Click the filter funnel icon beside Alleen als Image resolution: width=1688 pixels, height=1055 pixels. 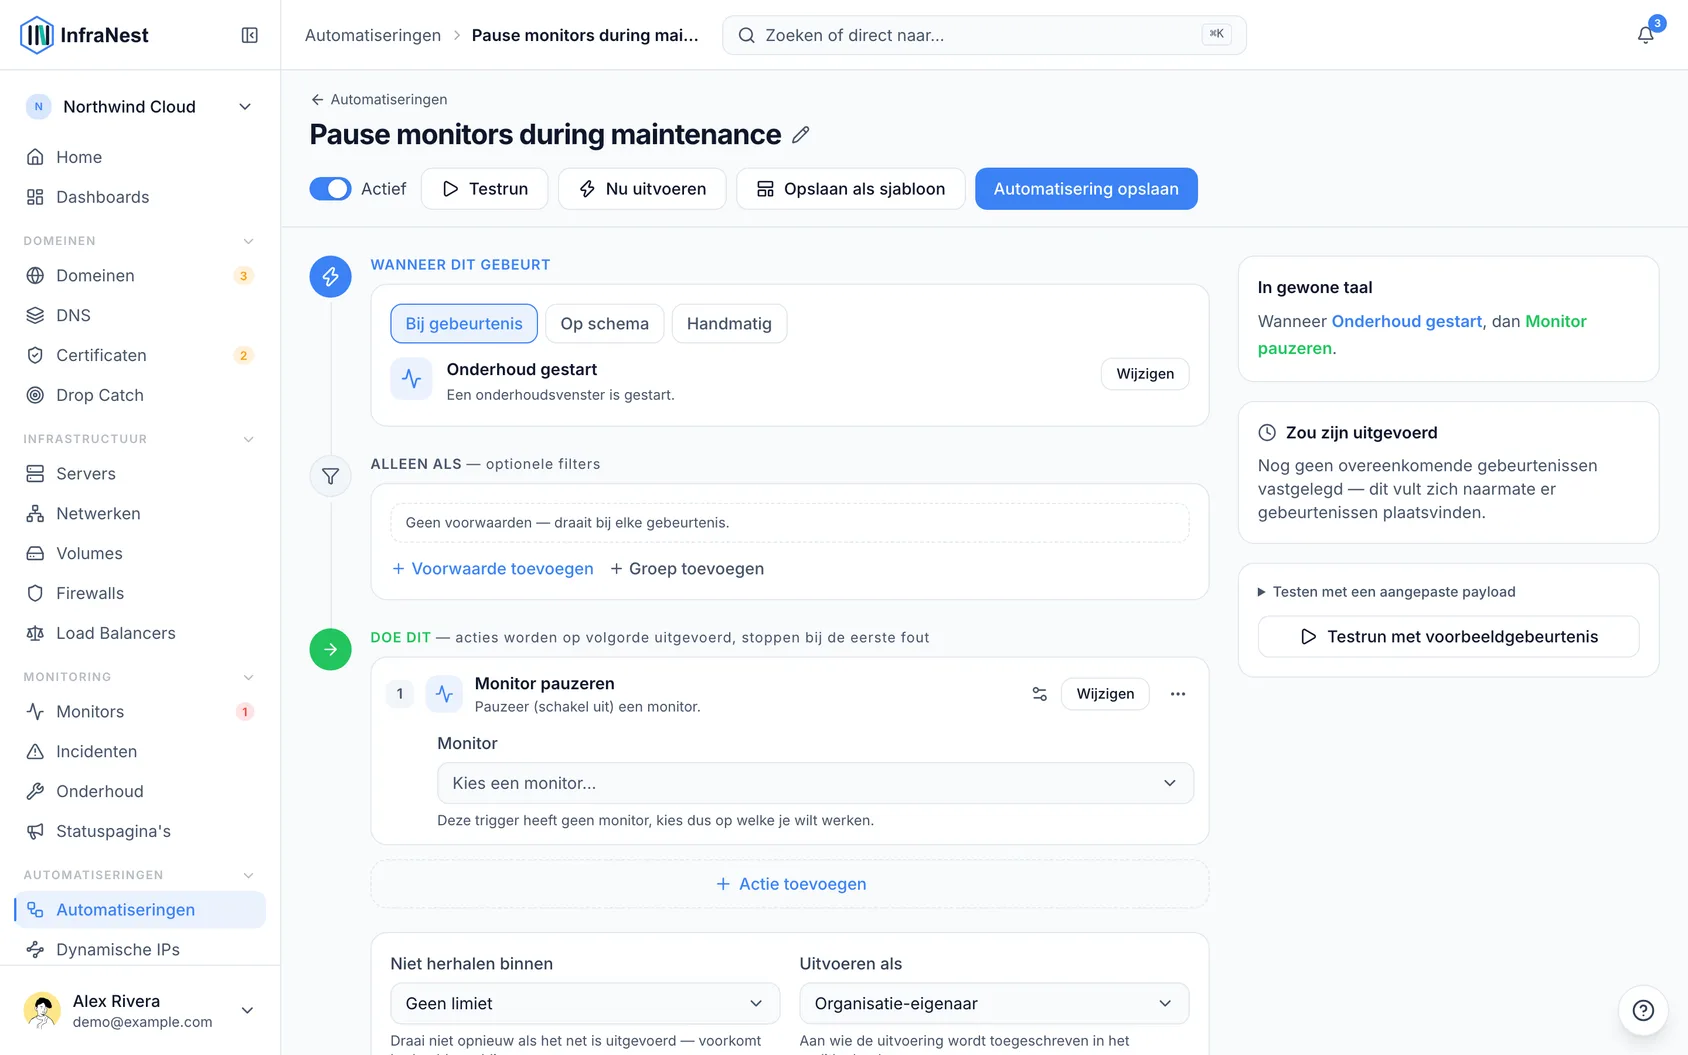click(330, 476)
